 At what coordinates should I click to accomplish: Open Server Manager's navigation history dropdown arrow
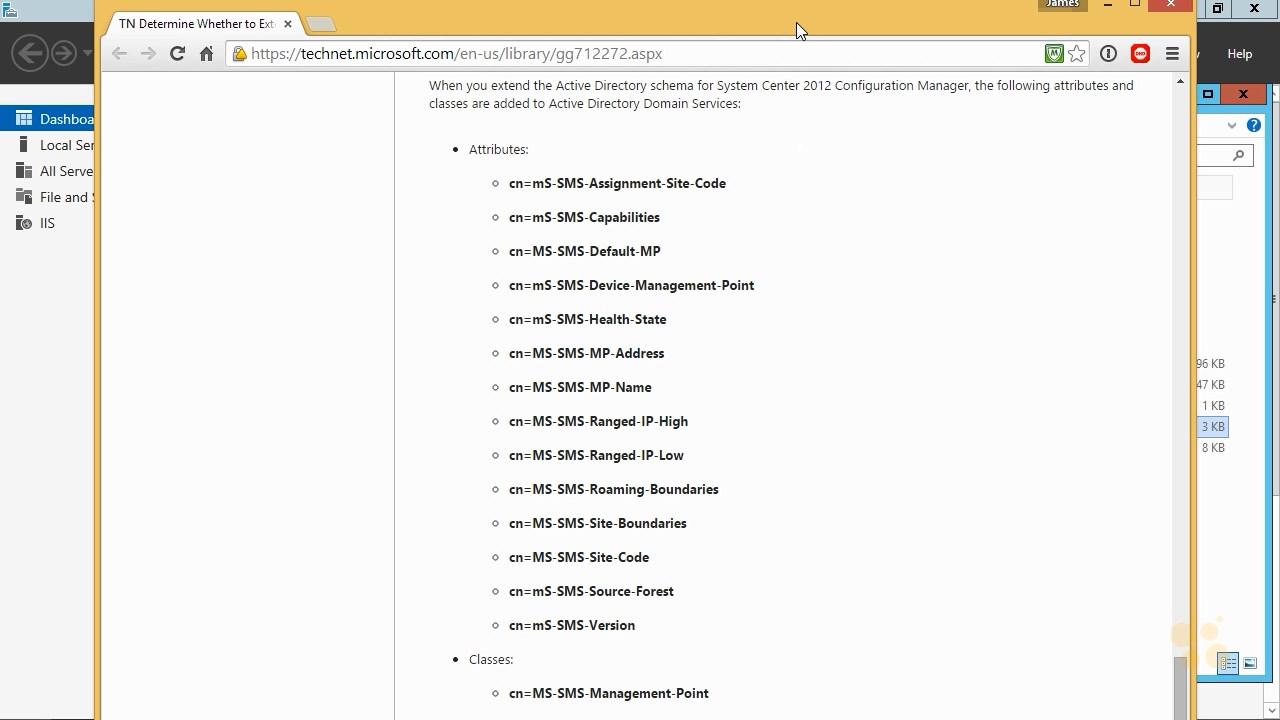pyautogui.click(x=88, y=52)
